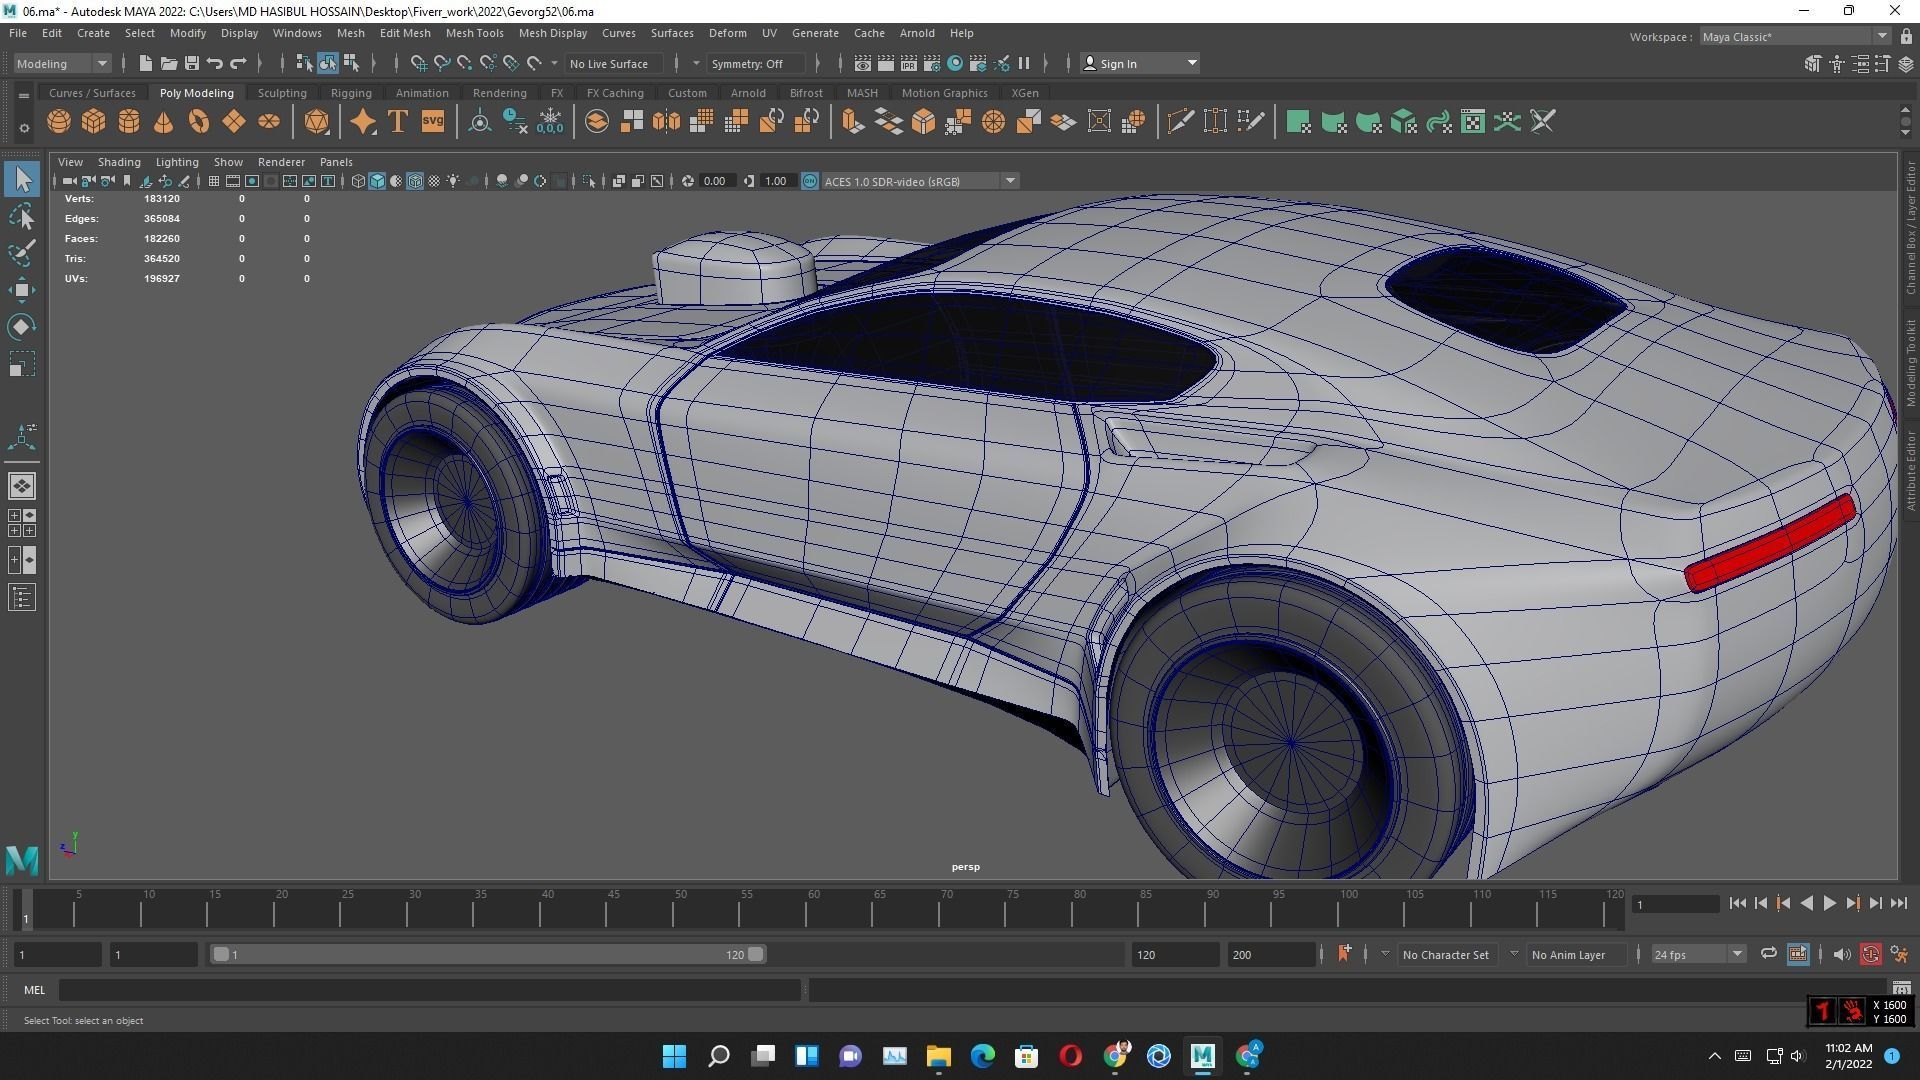
Task: Click the Sign In button
Action: pos(1120,63)
